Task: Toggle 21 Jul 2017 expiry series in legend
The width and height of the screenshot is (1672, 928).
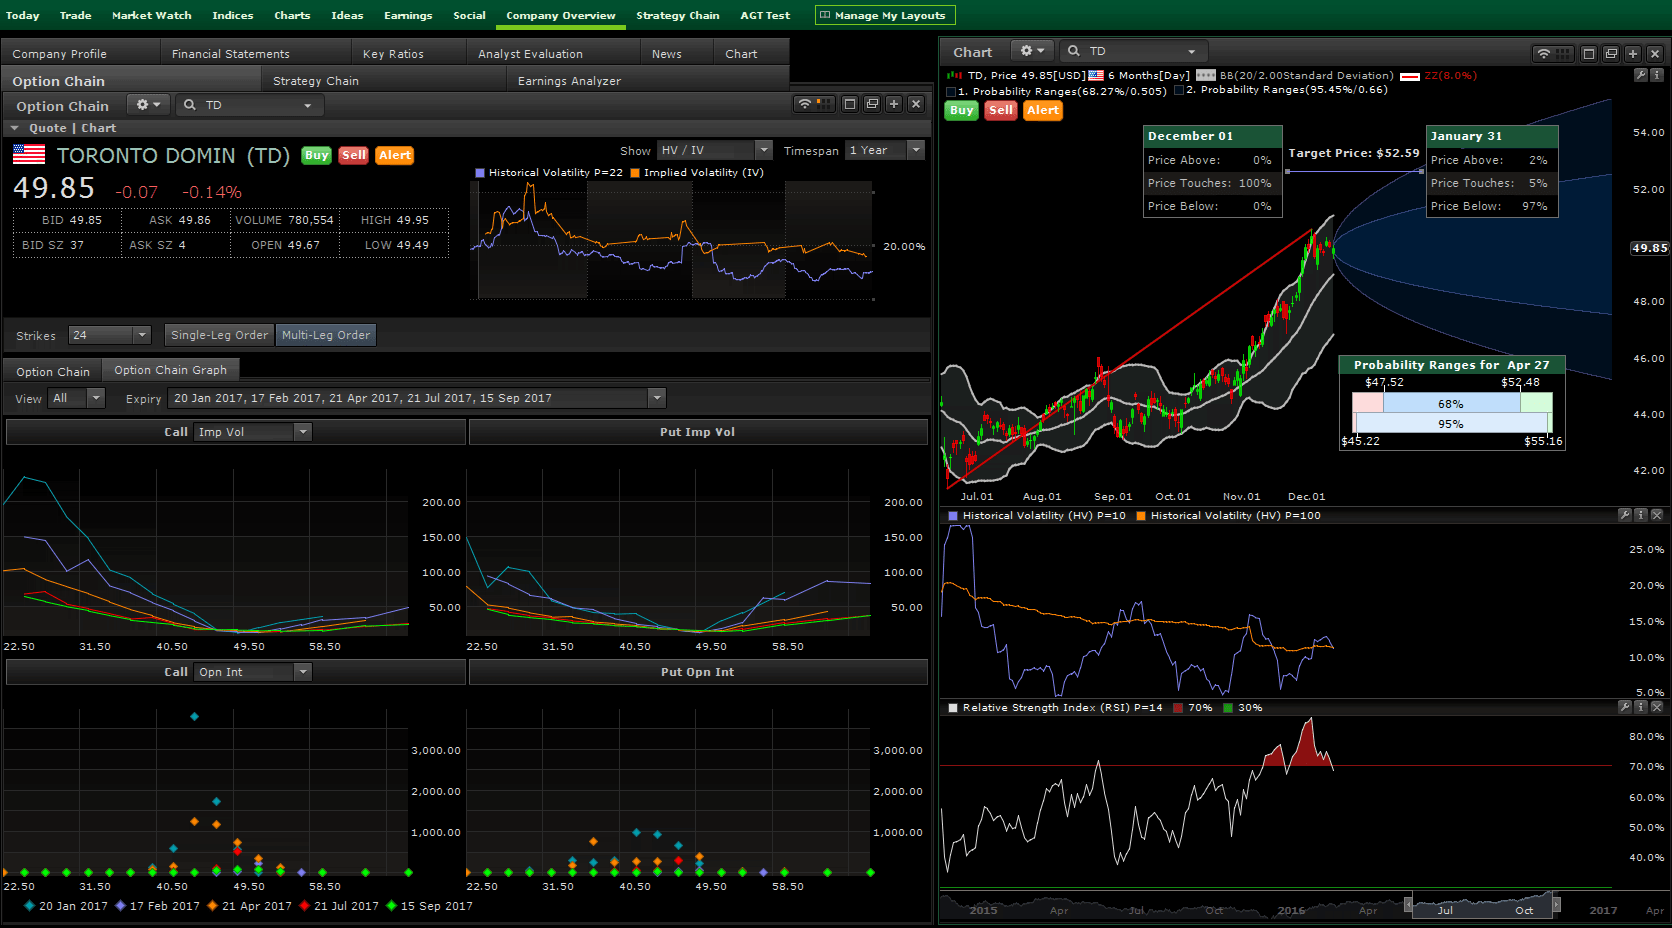Action: pyautogui.click(x=340, y=906)
